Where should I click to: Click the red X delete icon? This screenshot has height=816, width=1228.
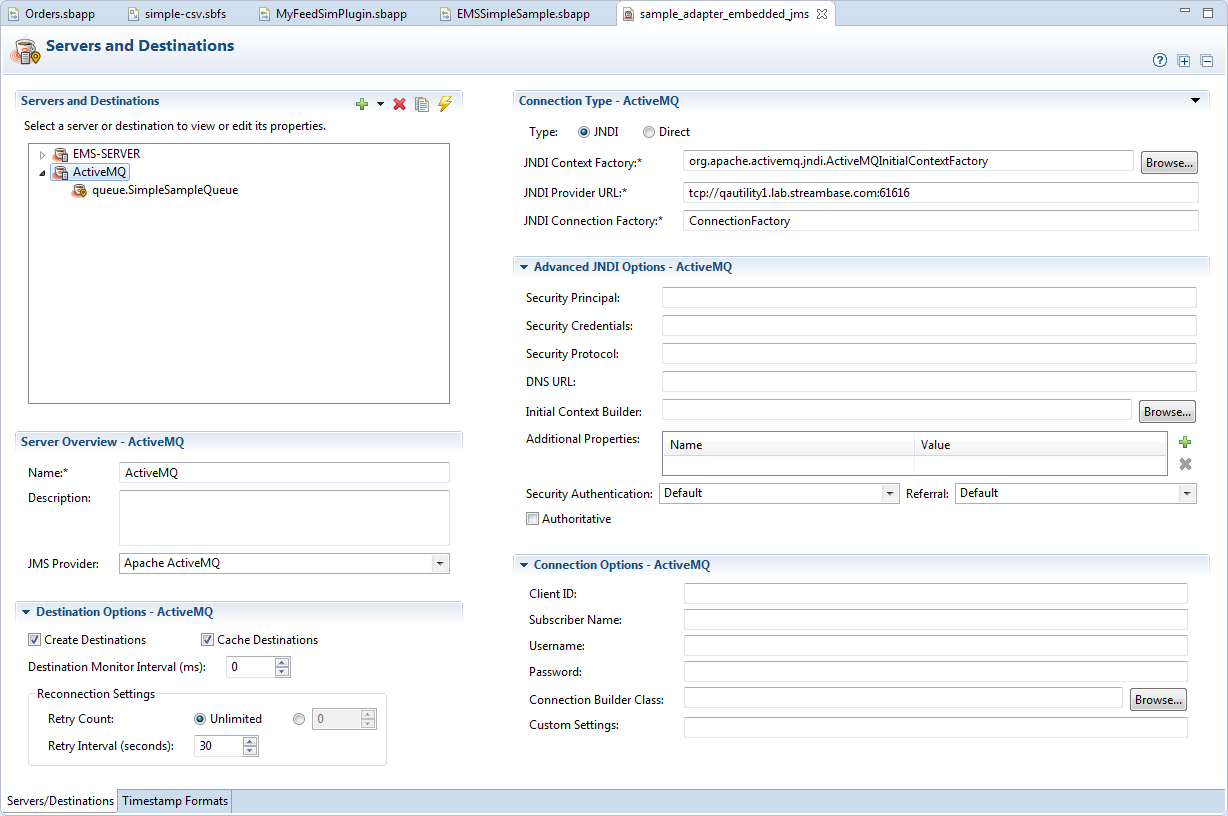[x=400, y=104]
